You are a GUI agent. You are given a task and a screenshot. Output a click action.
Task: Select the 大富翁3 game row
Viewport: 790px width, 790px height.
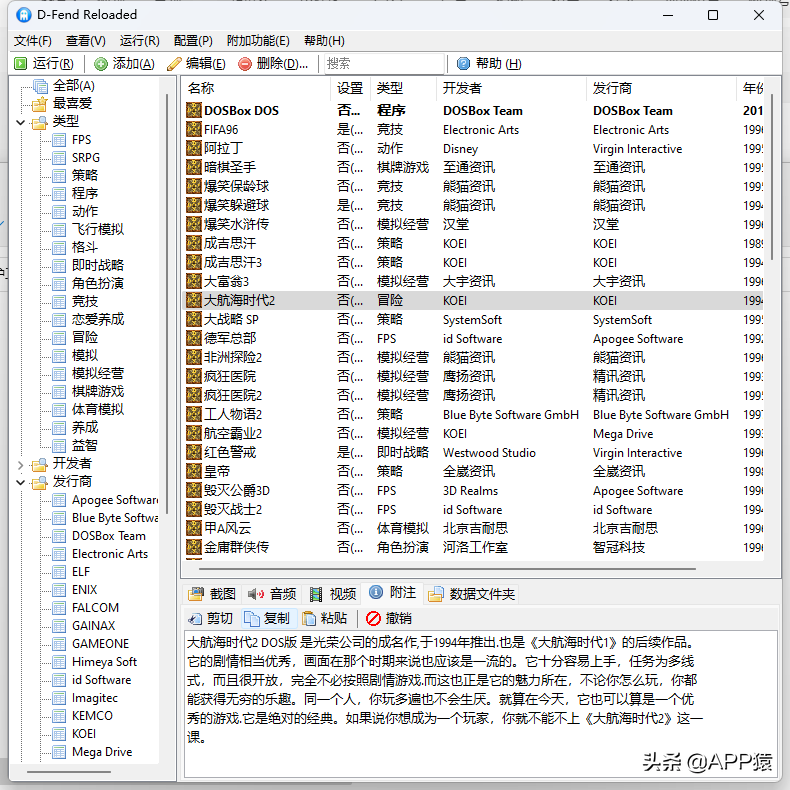click(473, 281)
